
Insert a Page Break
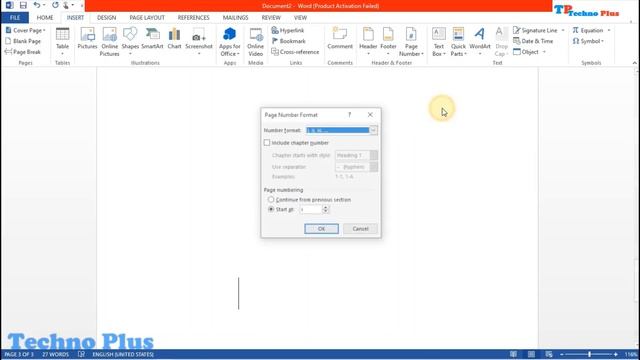tap(23, 52)
